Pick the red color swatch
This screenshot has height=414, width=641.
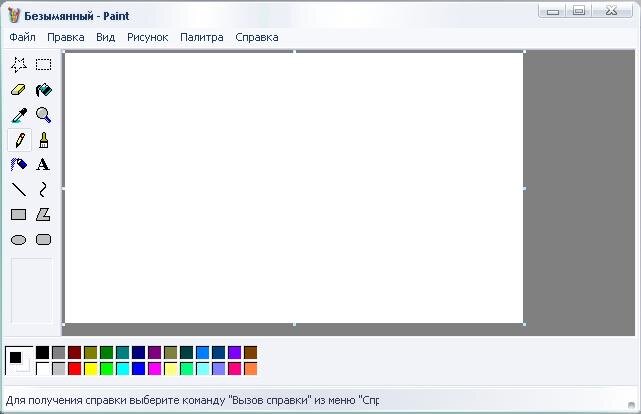(74, 369)
